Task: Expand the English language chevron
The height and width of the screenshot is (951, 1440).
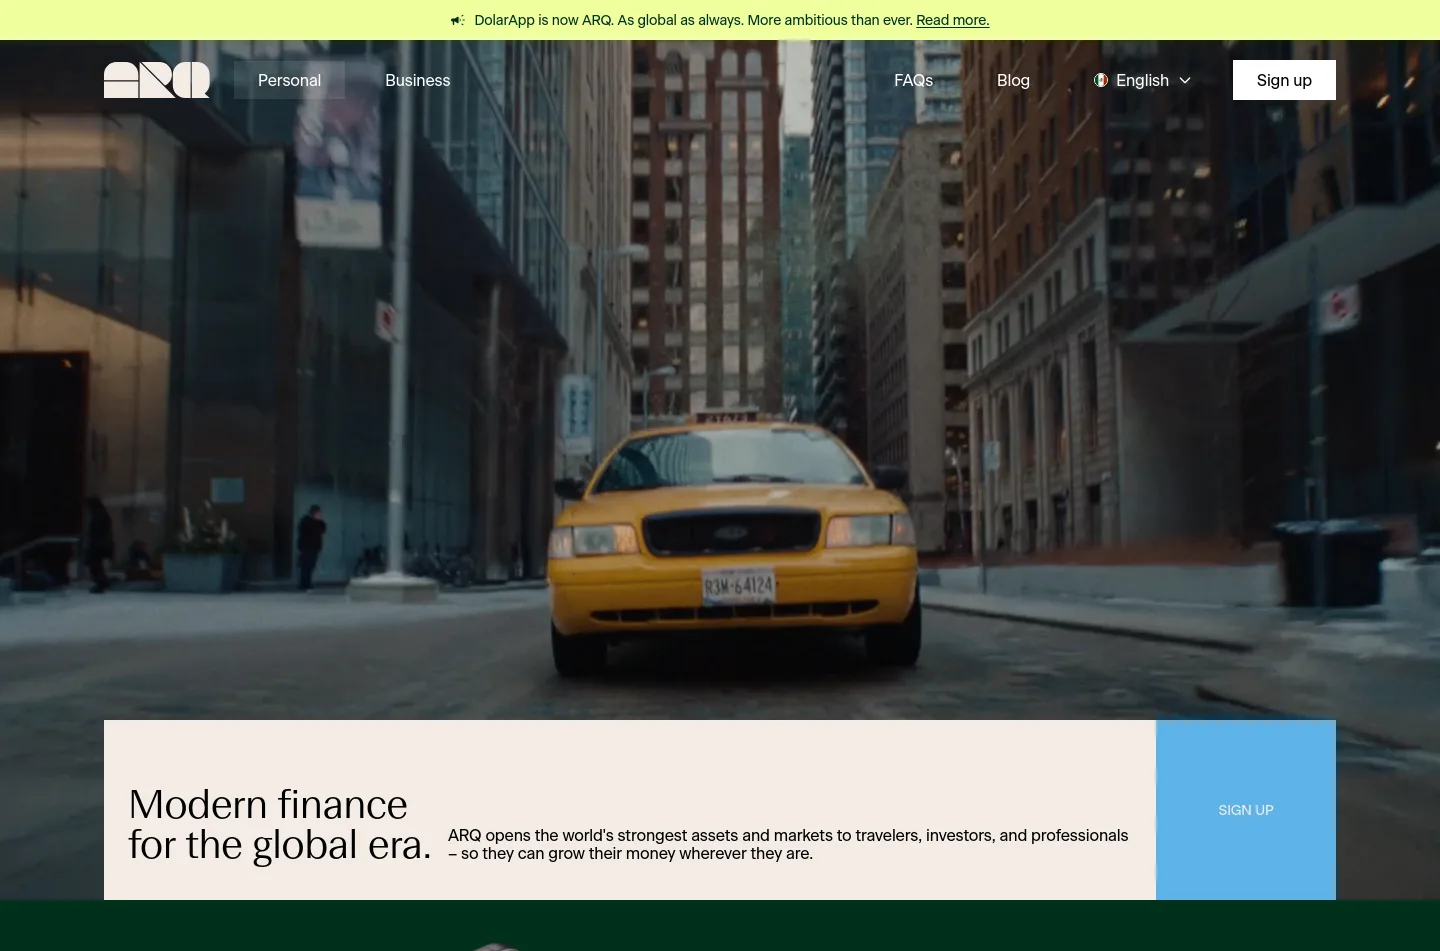Action: click(1185, 80)
